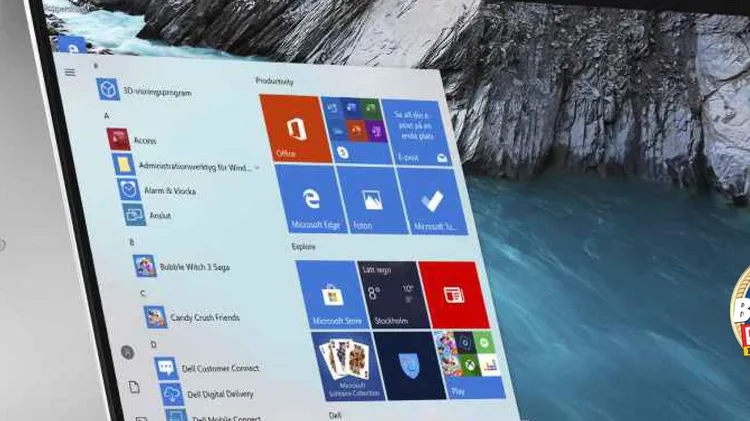Click the letter B heading in app list

[132, 243]
